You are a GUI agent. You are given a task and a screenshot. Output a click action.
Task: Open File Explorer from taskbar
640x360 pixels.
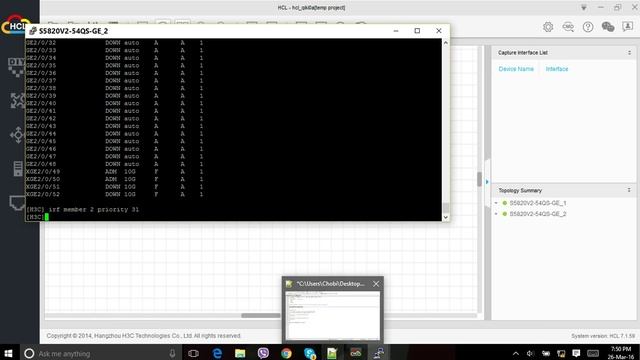click(240, 353)
